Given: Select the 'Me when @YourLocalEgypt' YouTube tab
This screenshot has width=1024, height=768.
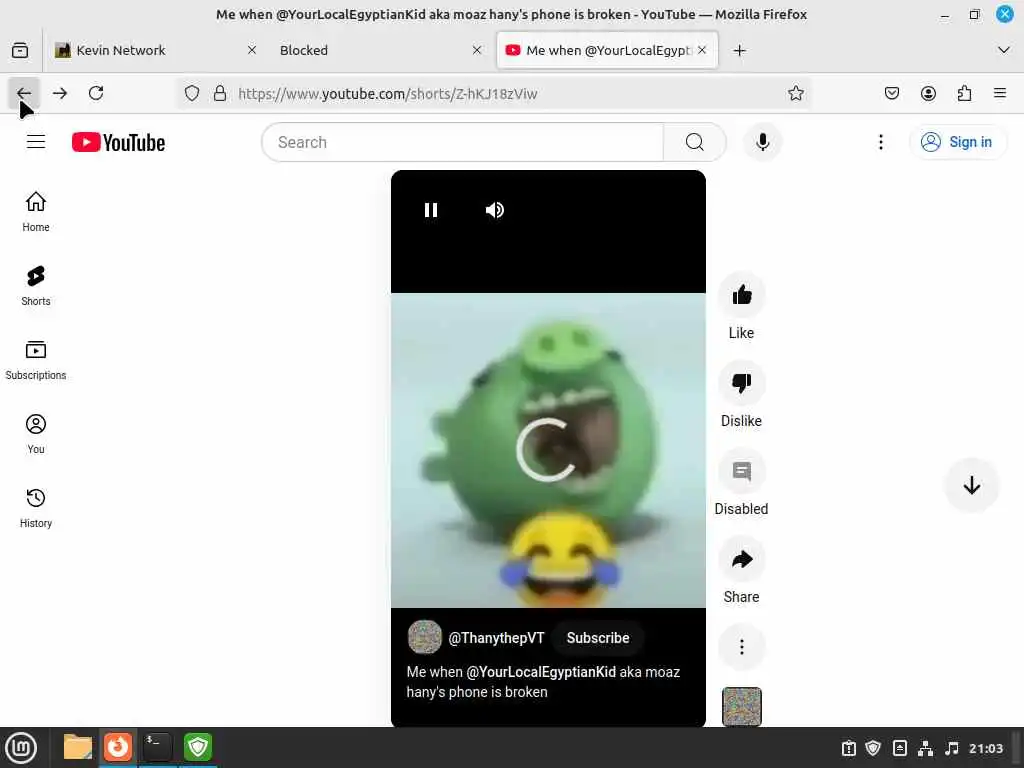Looking at the screenshot, I should [x=607, y=50].
